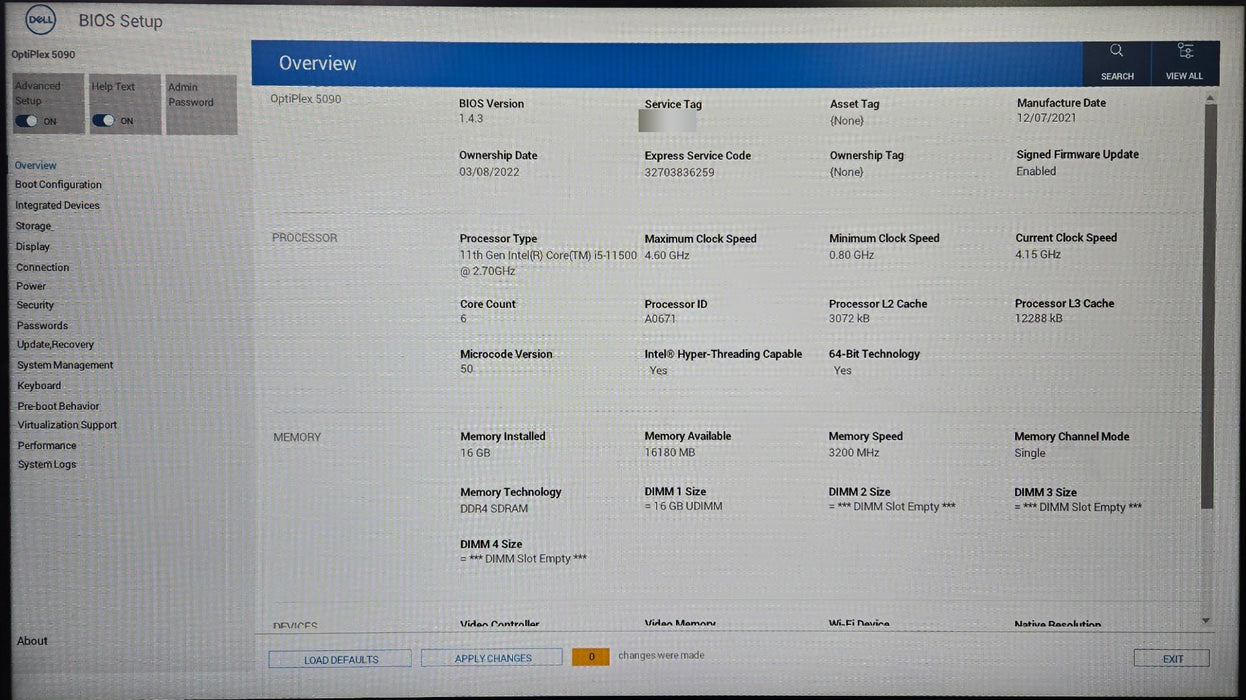The height and width of the screenshot is (700, 1246).
Task: Click Memory Speed 3200 MHz
Action: [854, 453]
